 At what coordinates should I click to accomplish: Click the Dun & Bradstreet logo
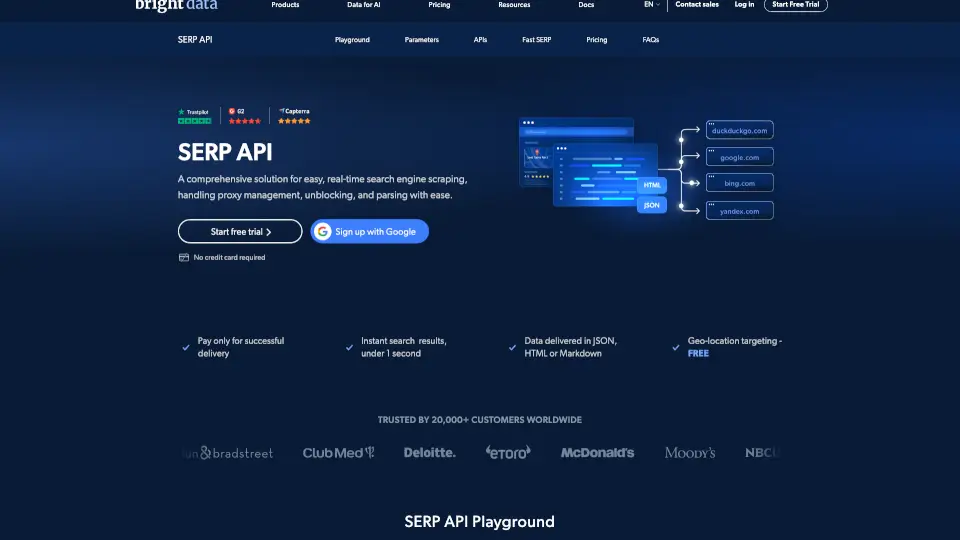pos(228,453)
